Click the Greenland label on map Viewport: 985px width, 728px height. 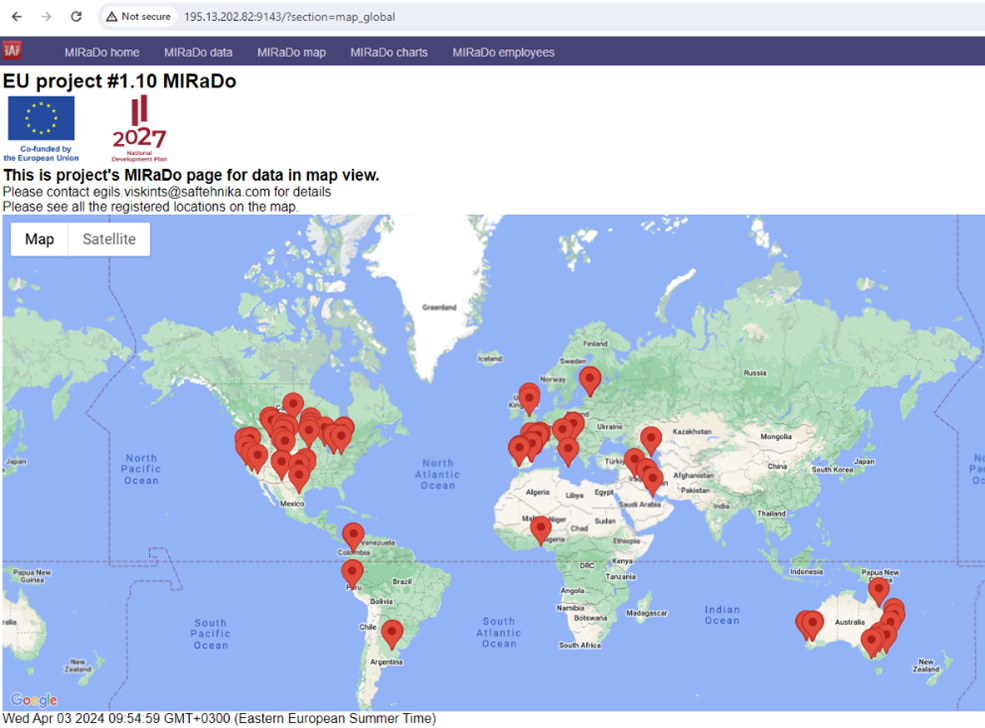pos(439,307)
